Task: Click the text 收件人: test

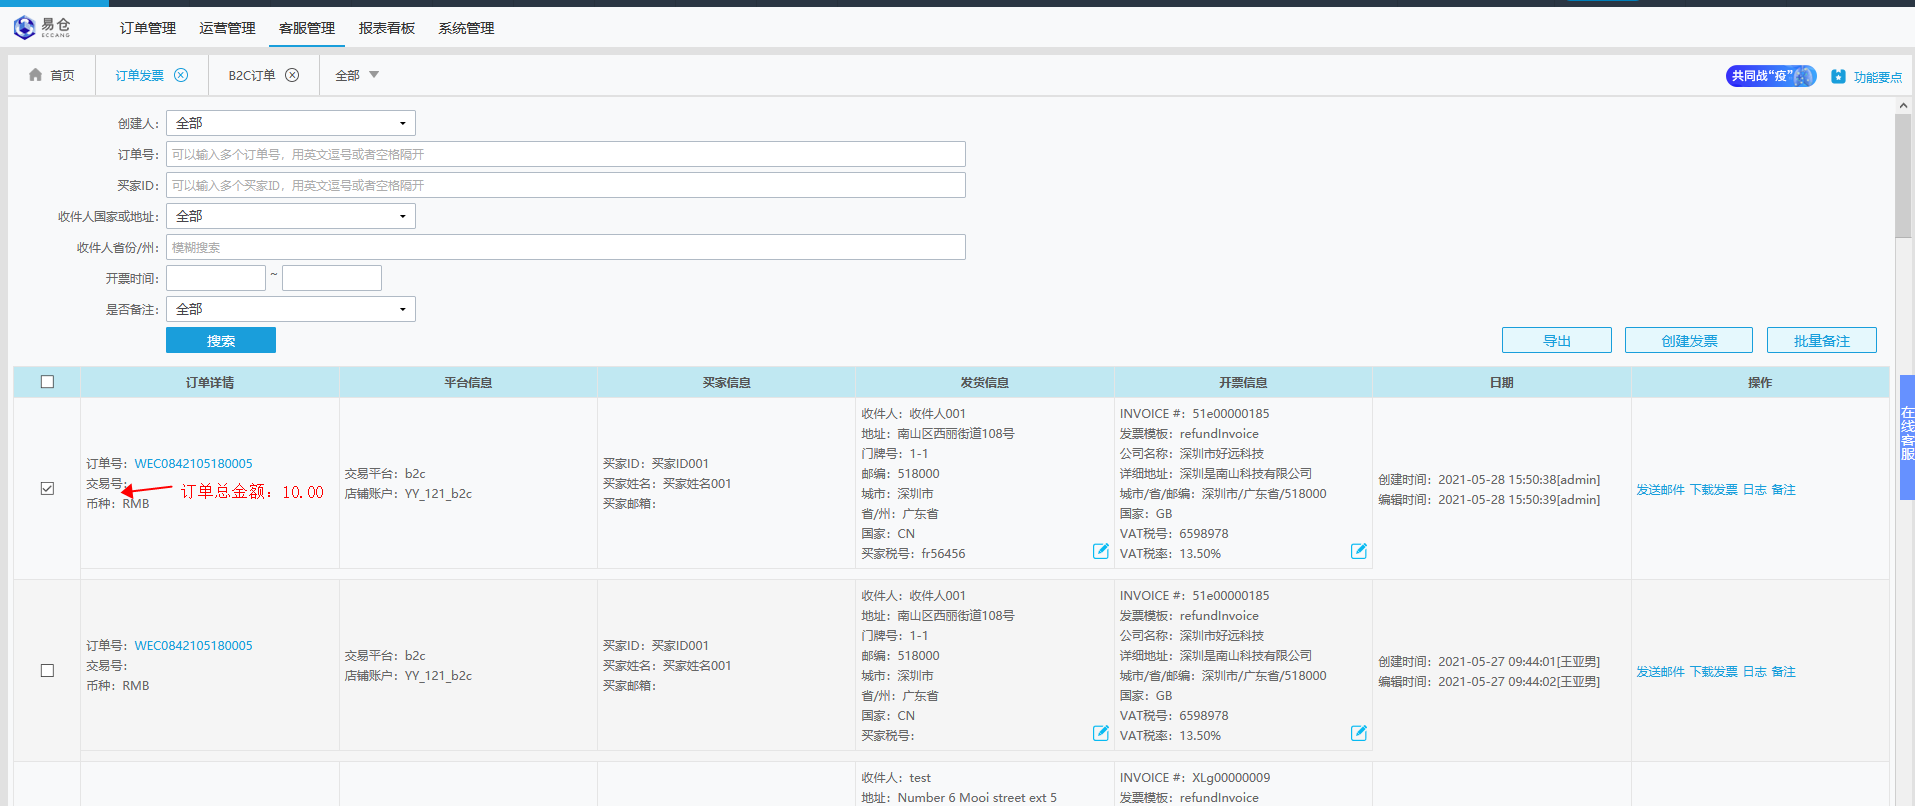Action: click(x=896, y=778)
